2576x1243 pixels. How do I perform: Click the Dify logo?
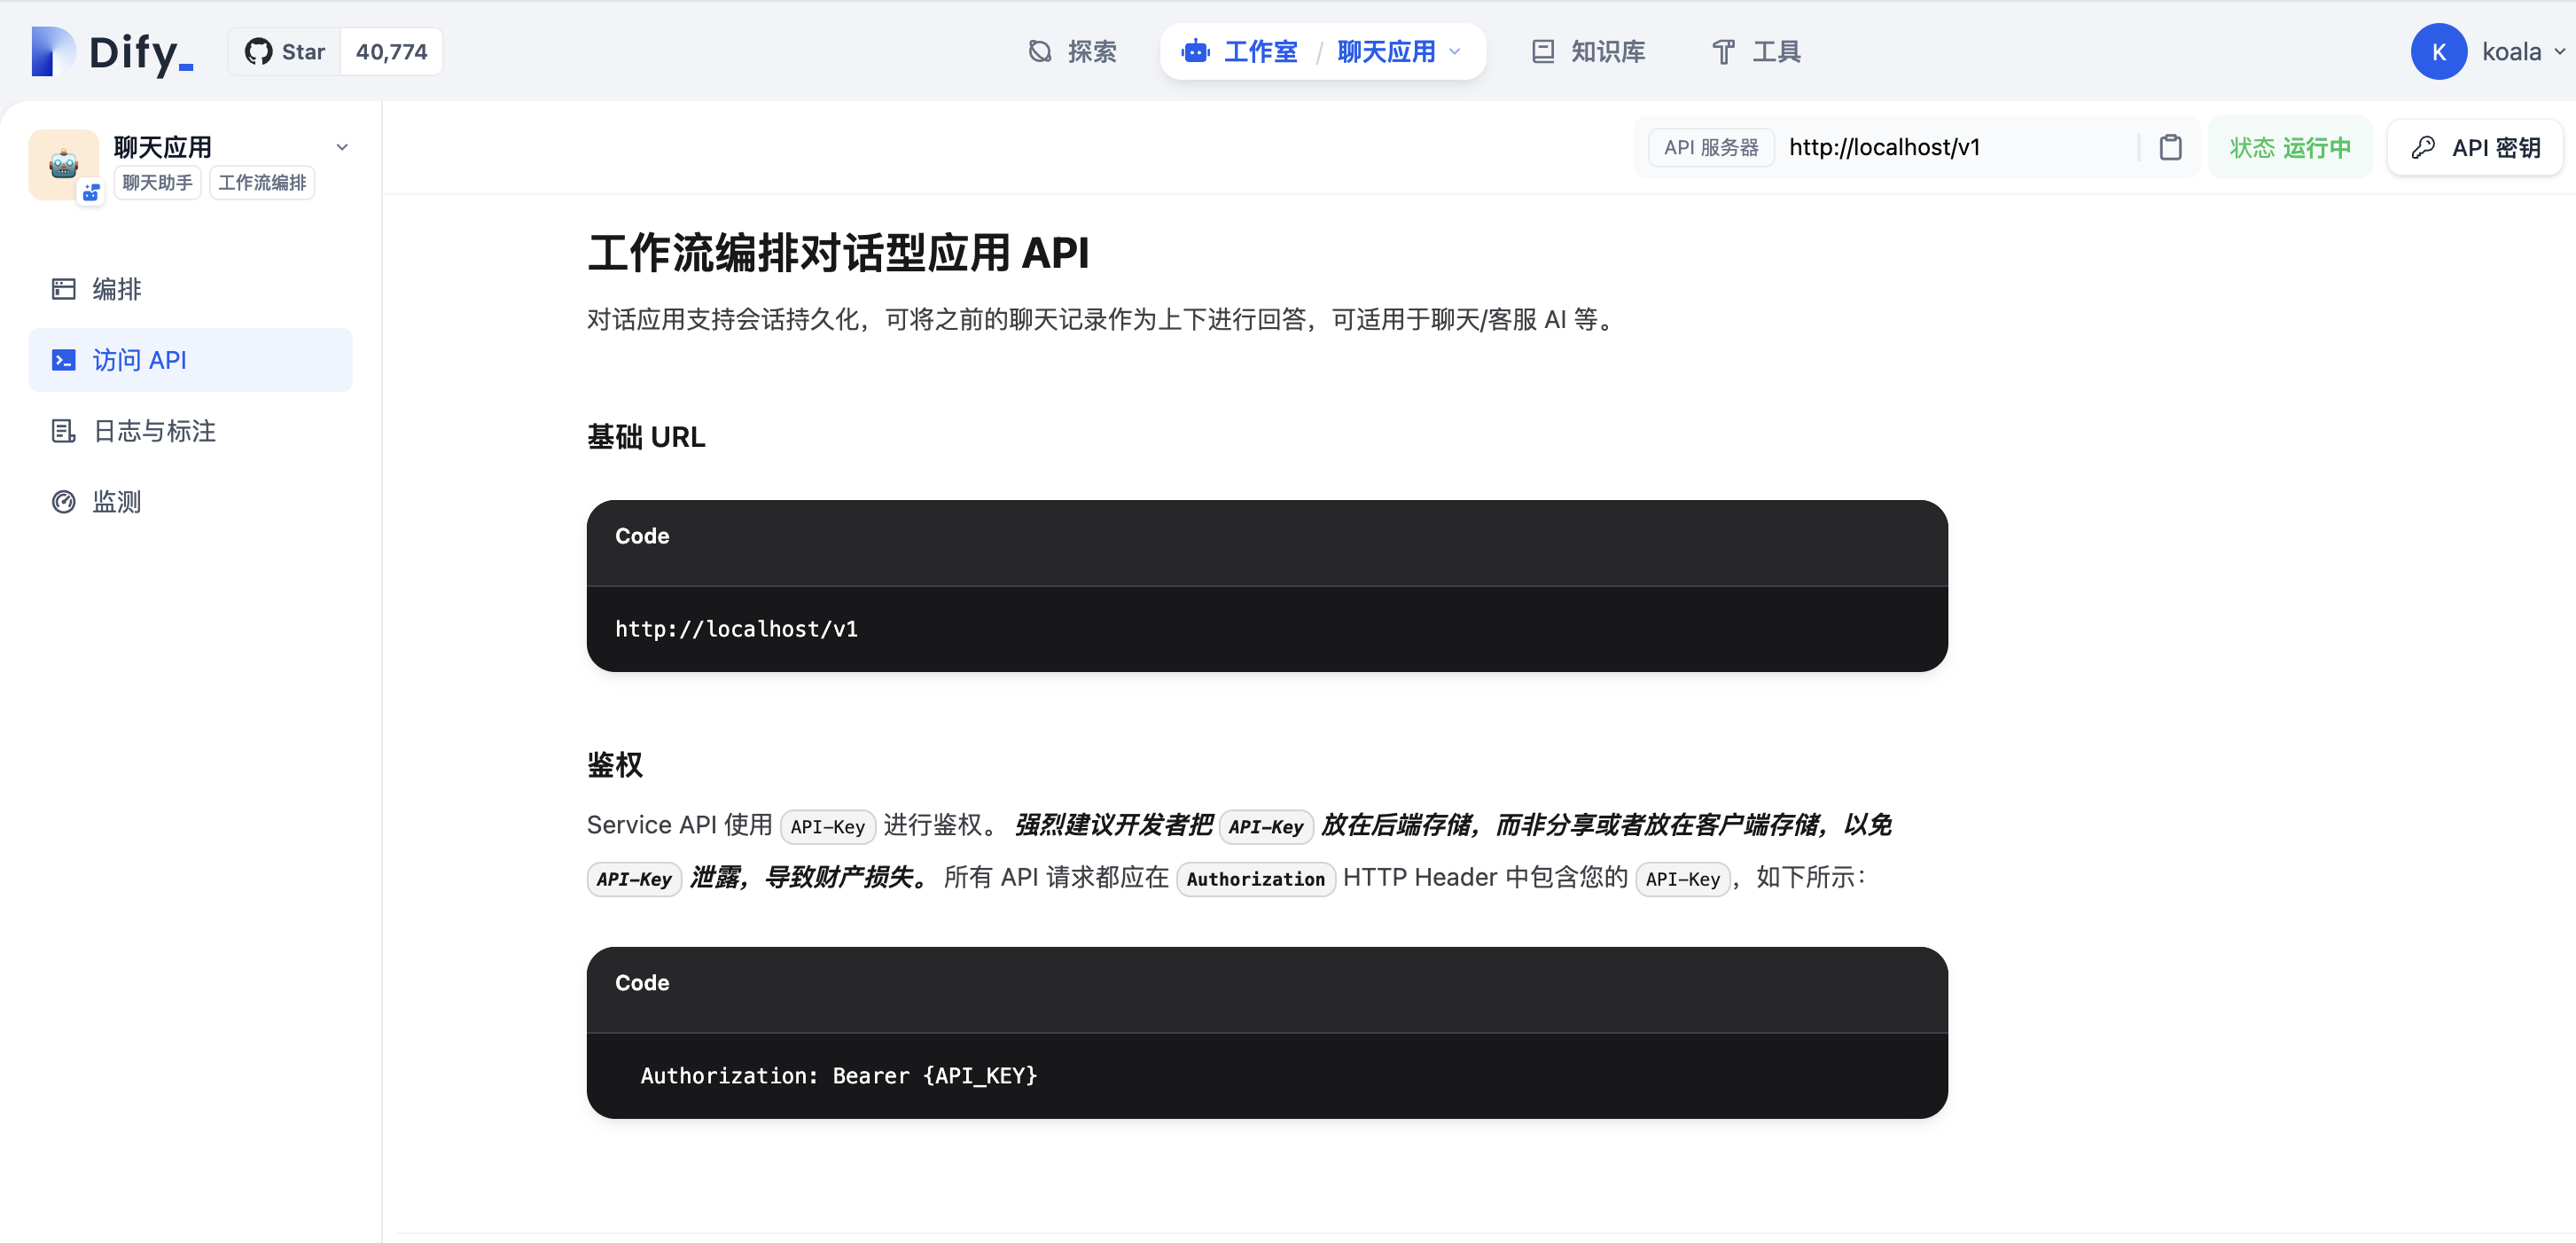112,52
